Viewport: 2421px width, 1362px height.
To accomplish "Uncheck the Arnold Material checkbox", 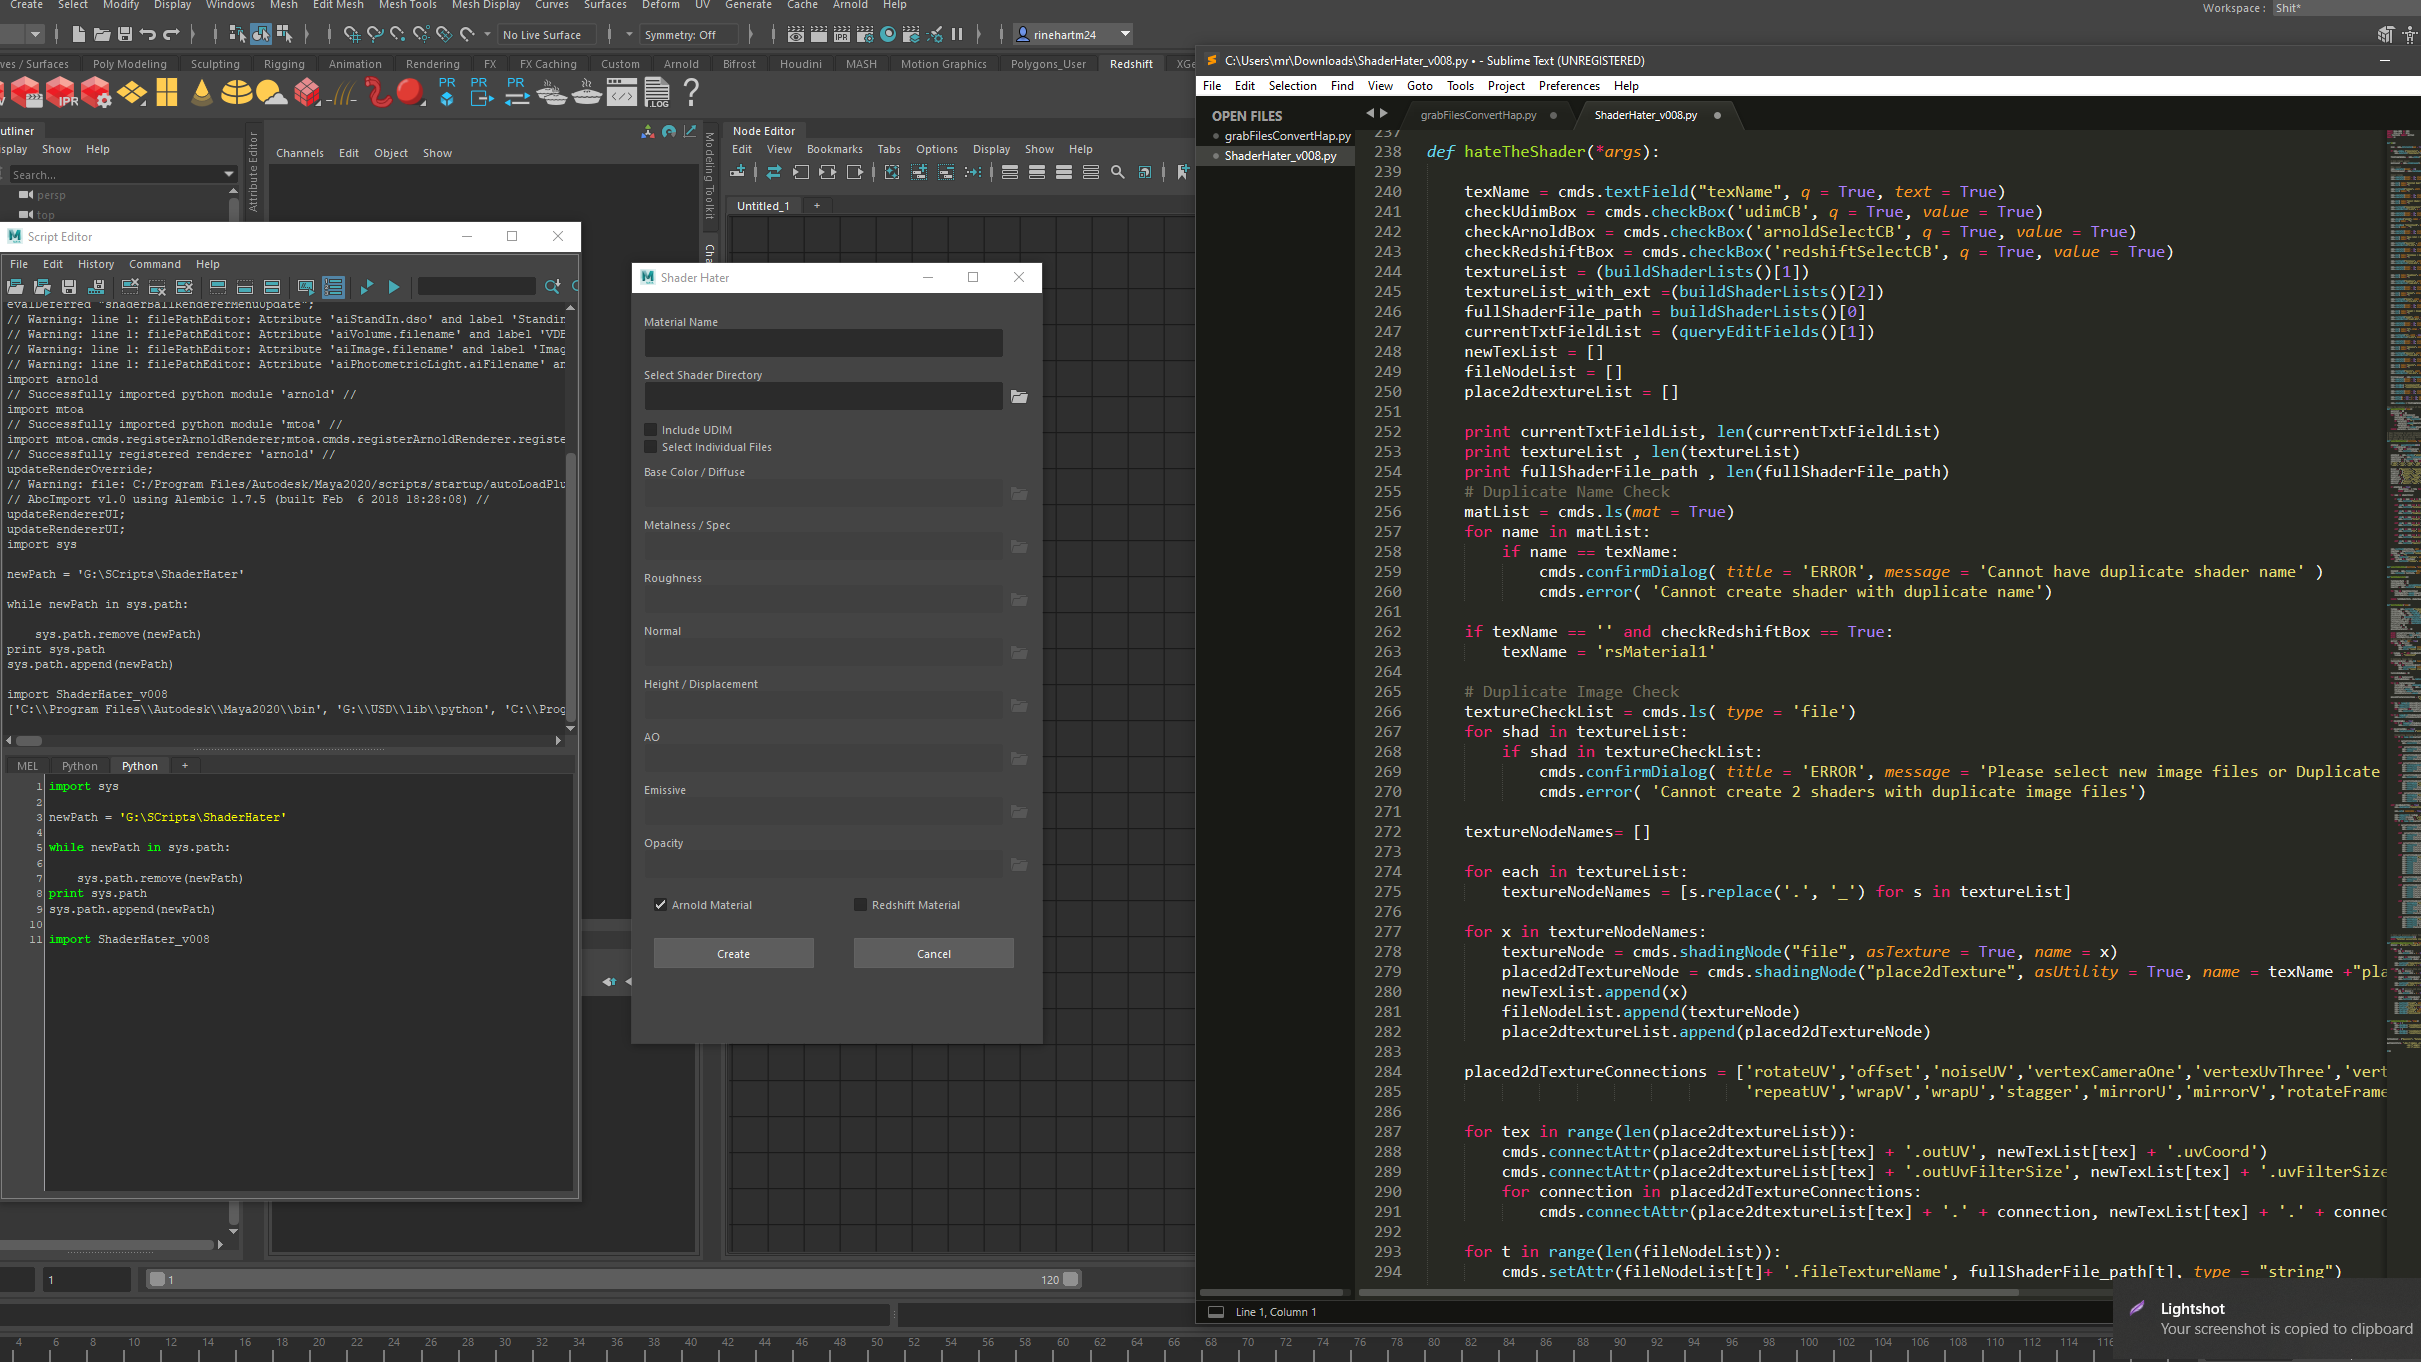I will [x=660, y=905].
